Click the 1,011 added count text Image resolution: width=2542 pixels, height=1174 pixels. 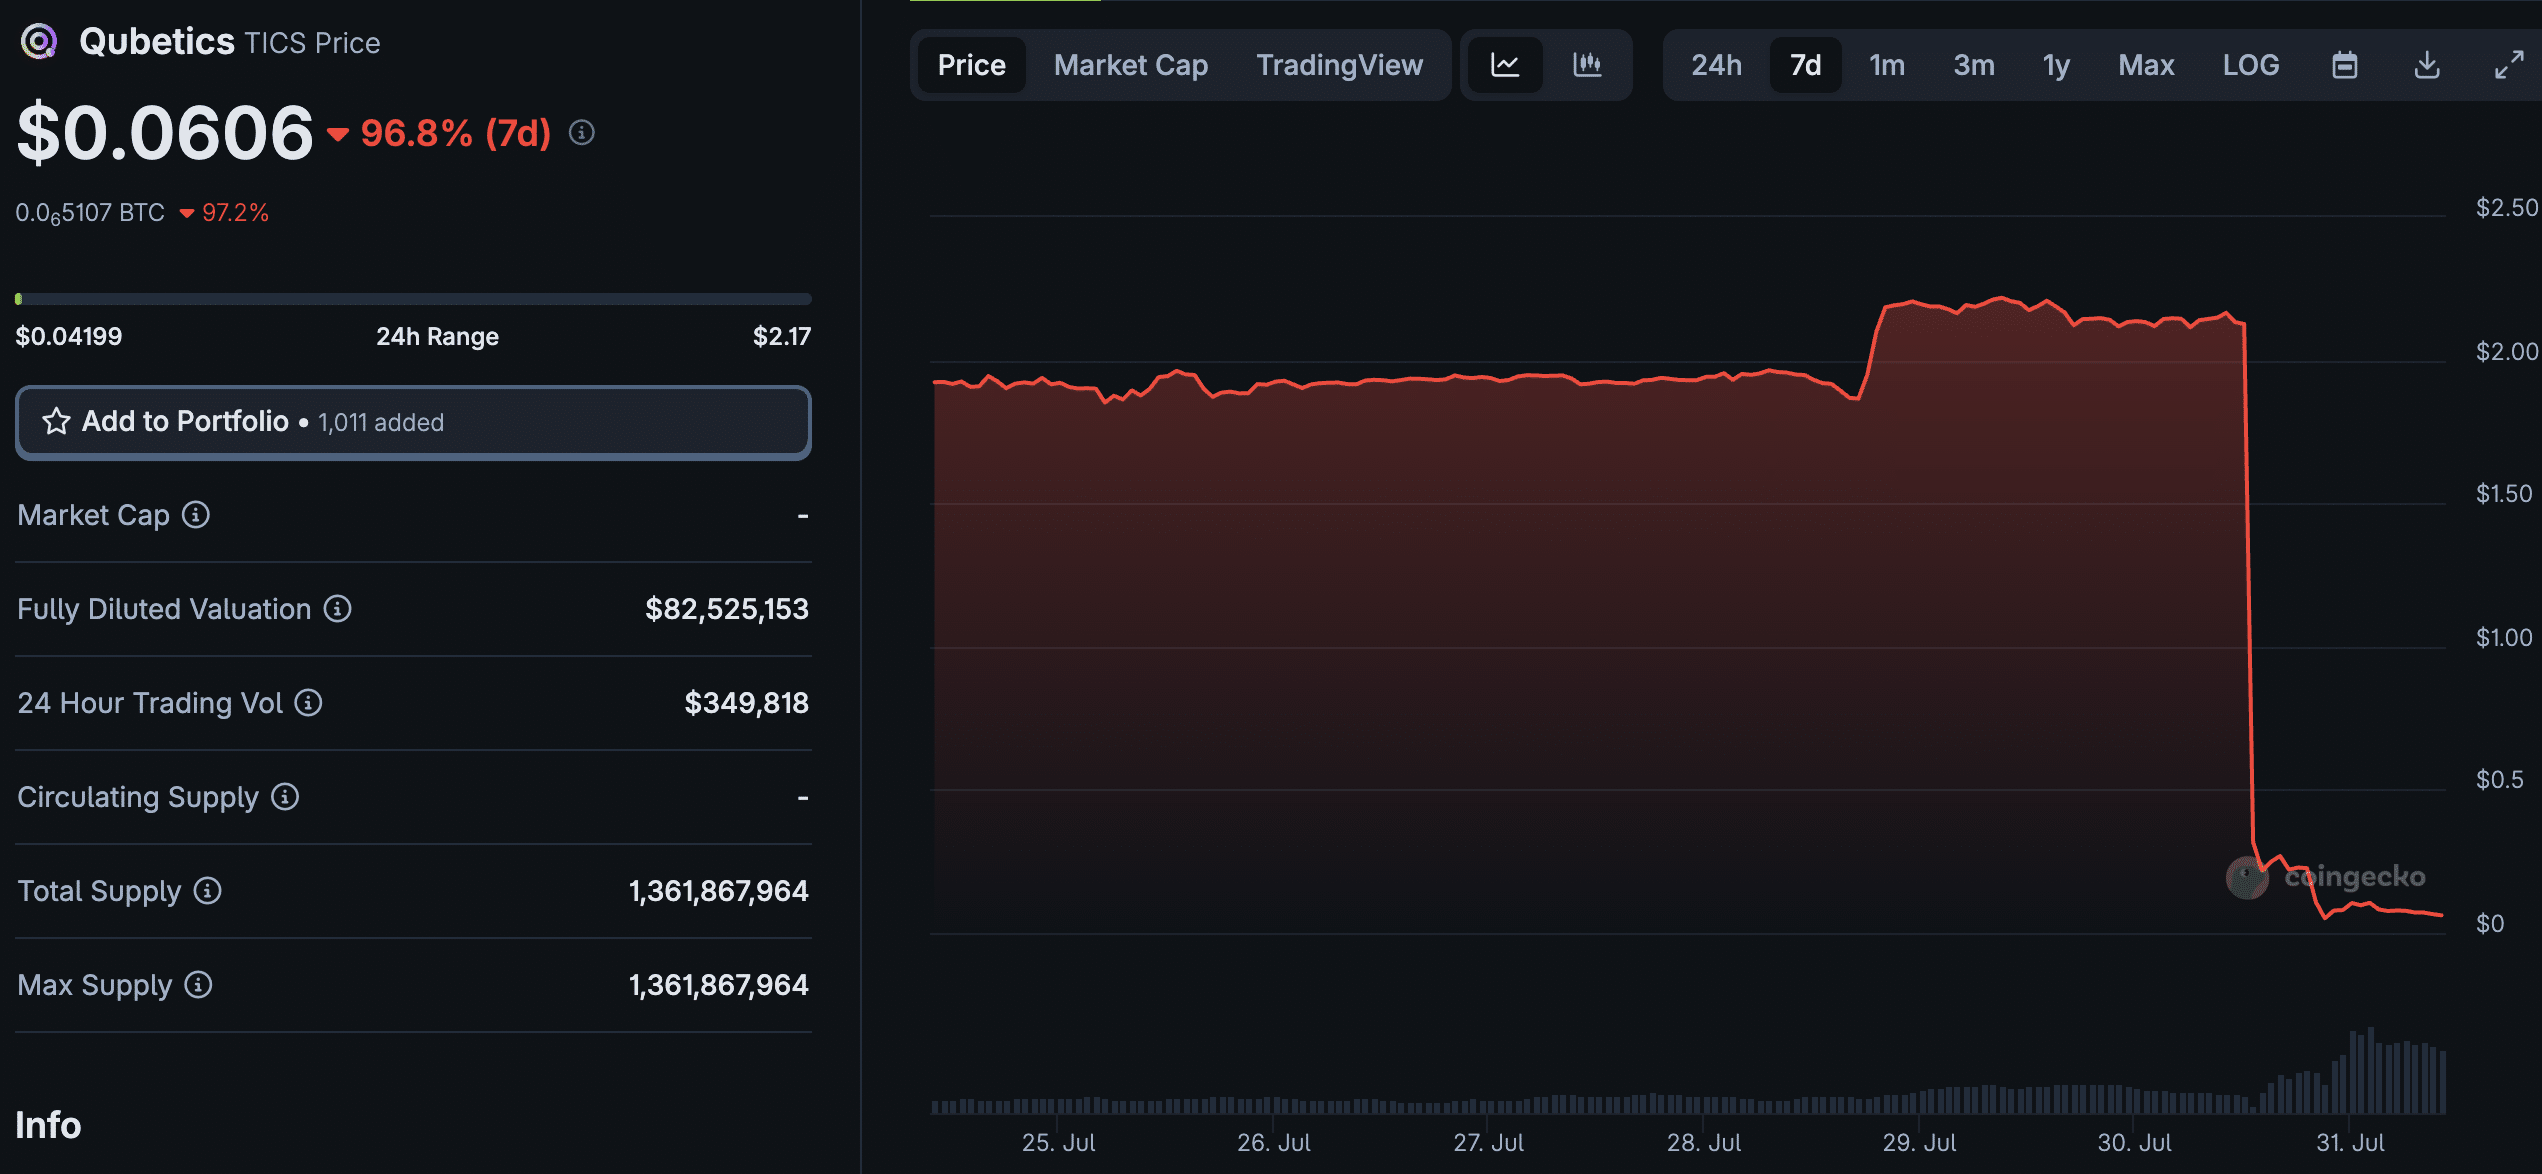tap(381, 423)
